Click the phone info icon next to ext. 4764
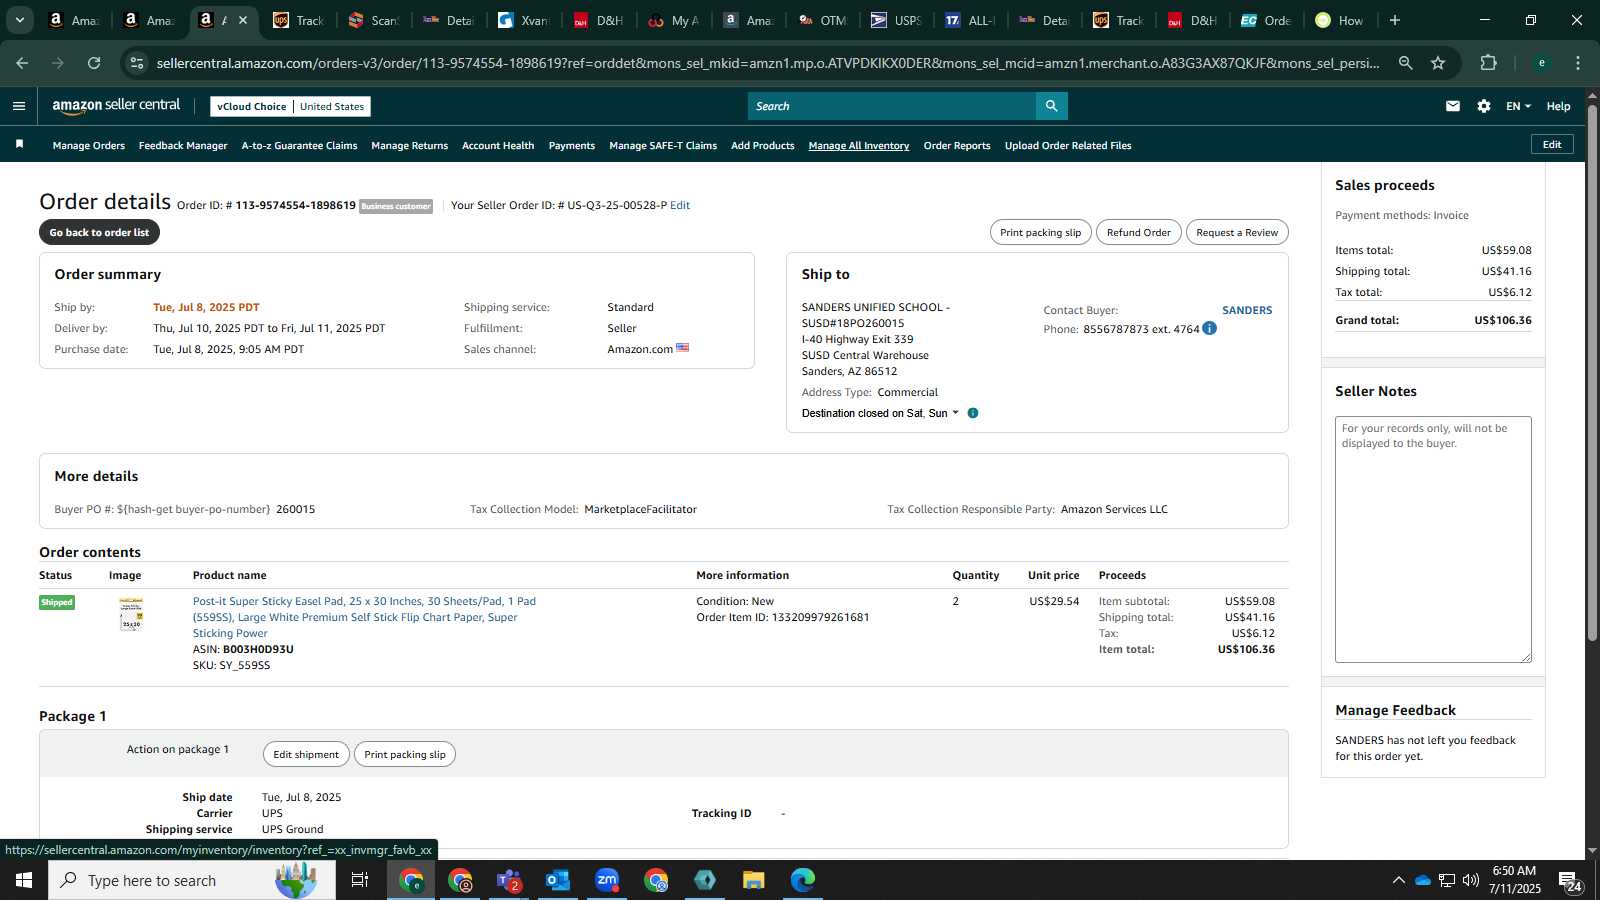 pos(1209,328)
